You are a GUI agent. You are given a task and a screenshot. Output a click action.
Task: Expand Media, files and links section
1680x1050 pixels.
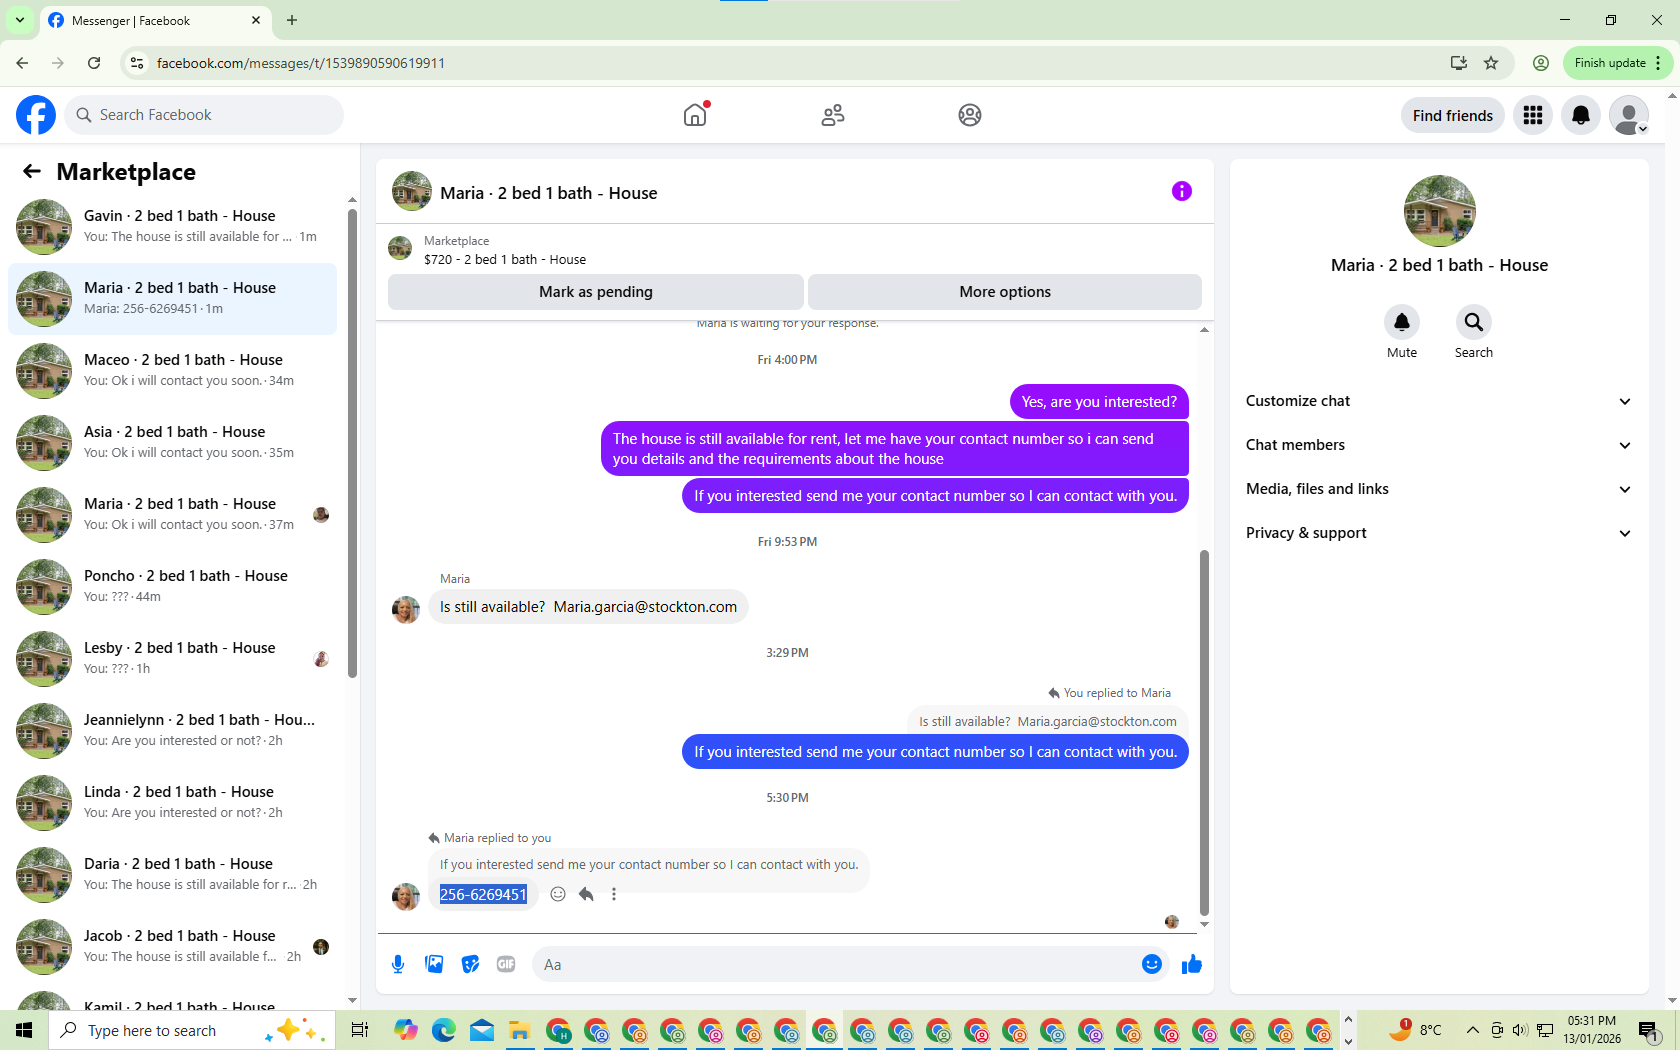(1439, 489)
